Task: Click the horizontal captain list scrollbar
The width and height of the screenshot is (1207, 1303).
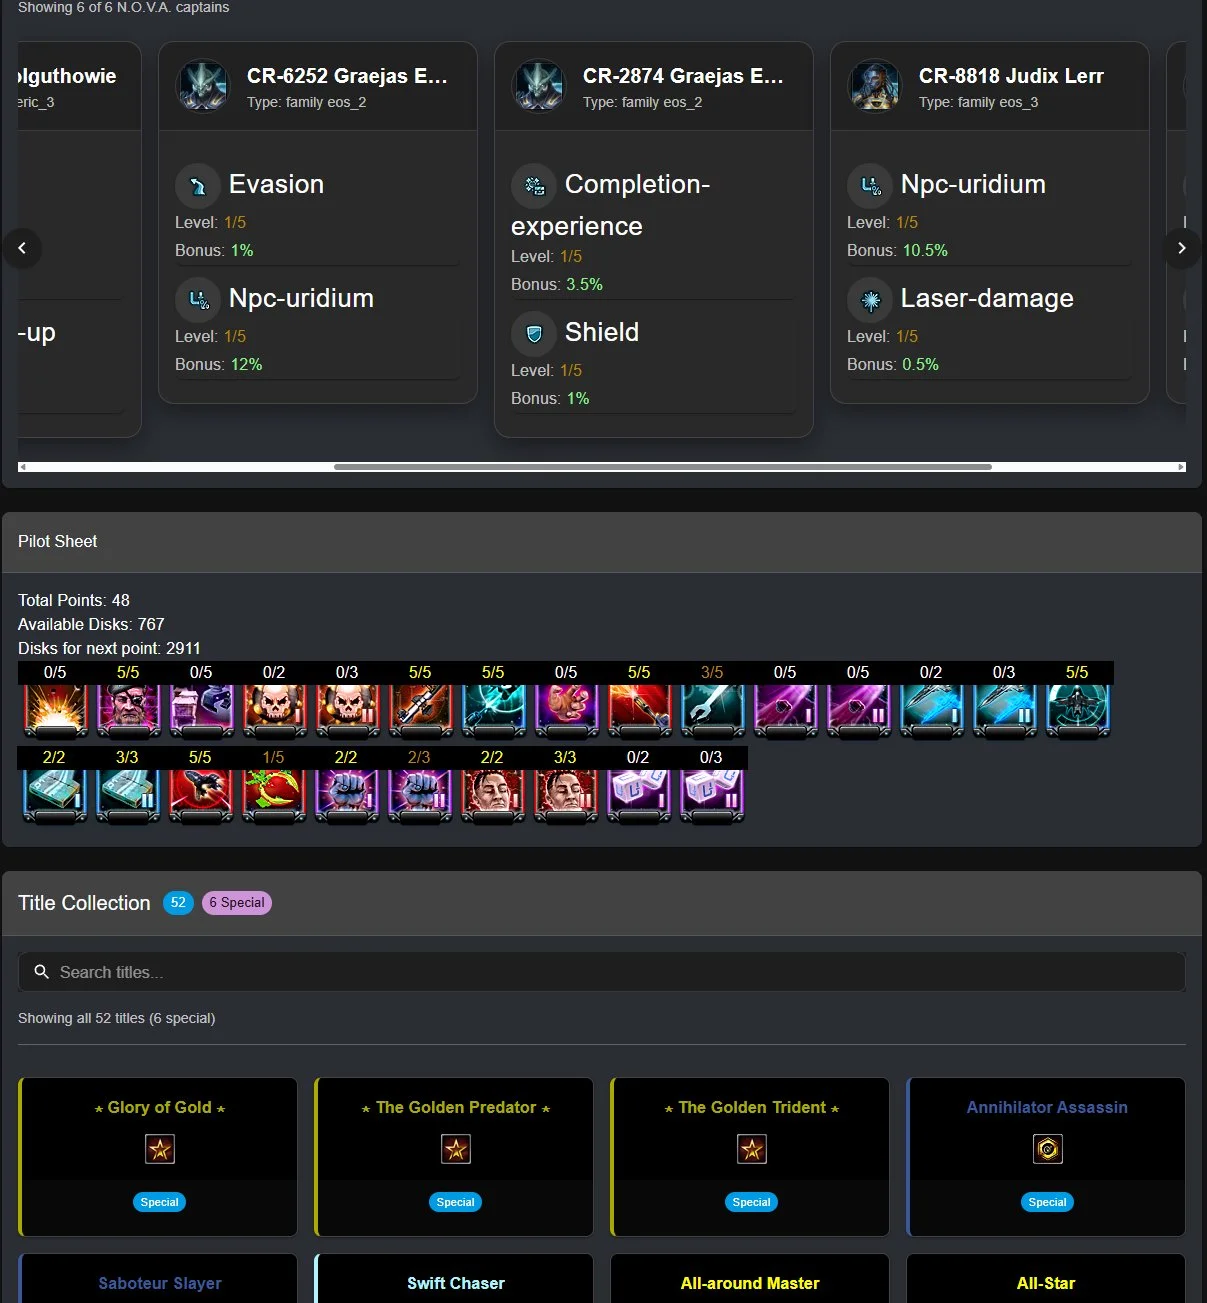Action: (x=602, y=467)
